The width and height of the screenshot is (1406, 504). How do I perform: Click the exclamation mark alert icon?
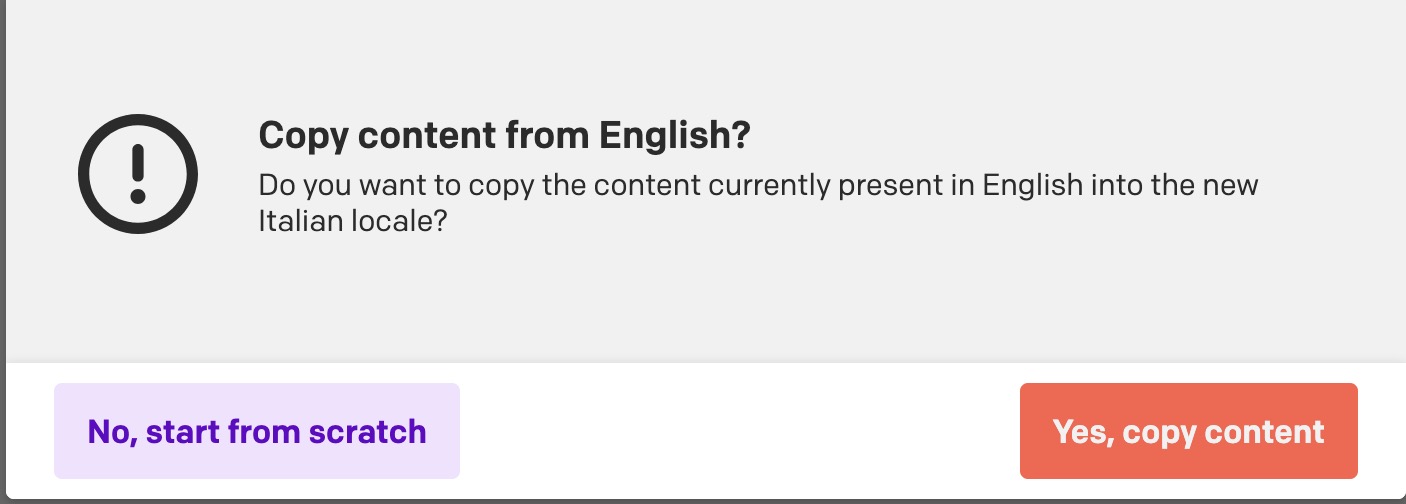point(138,174)
